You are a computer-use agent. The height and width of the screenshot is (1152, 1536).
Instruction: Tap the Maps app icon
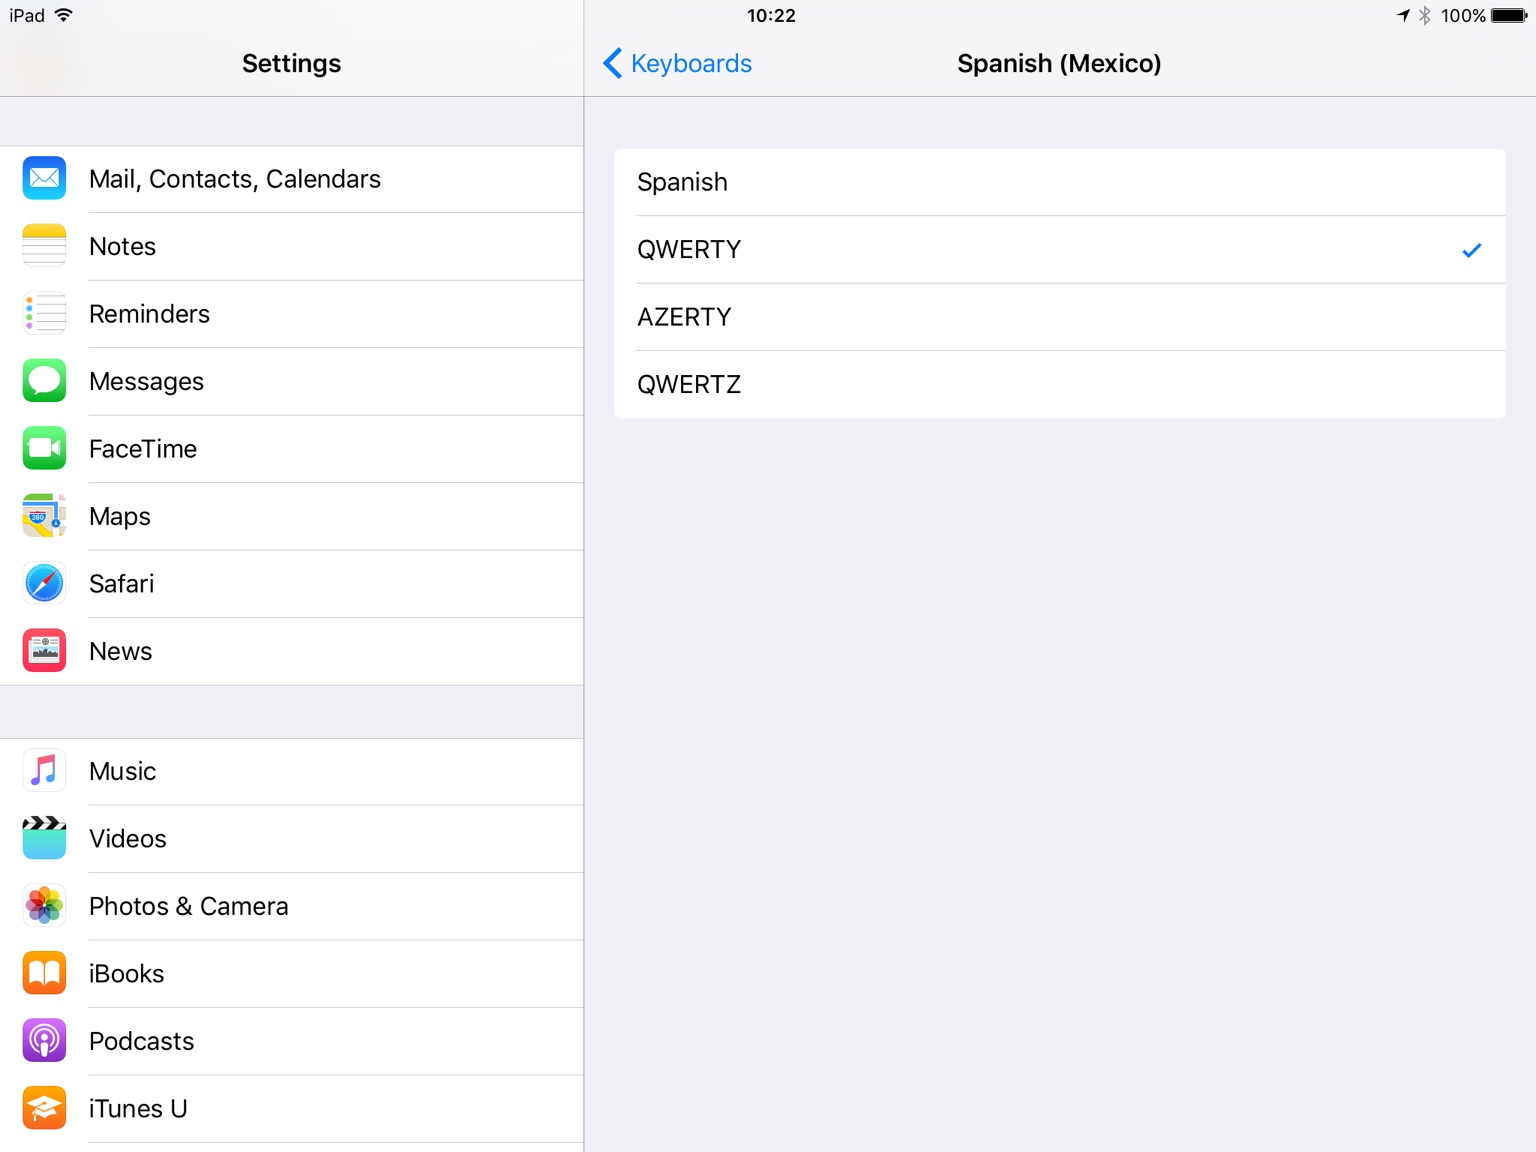(x=44, y=516)
